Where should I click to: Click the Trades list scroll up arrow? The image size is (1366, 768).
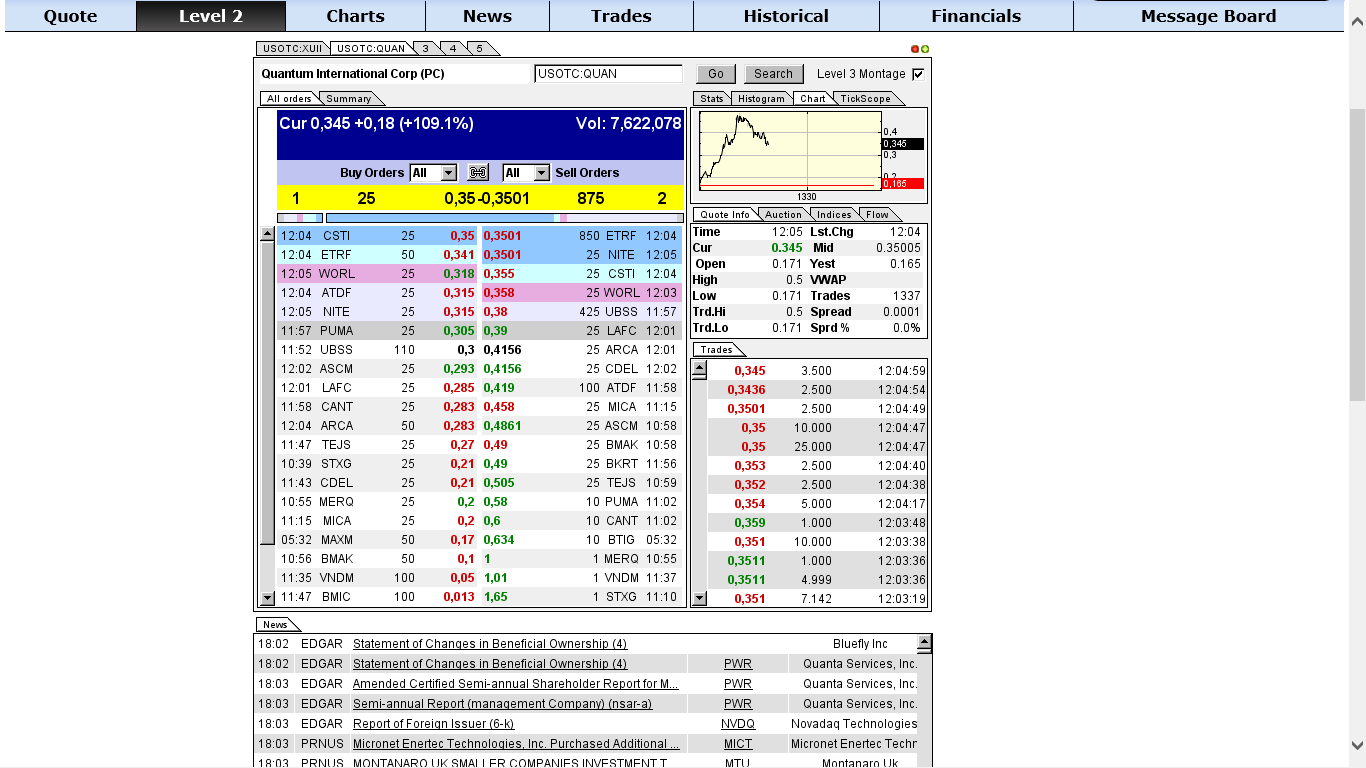(699, 369)
